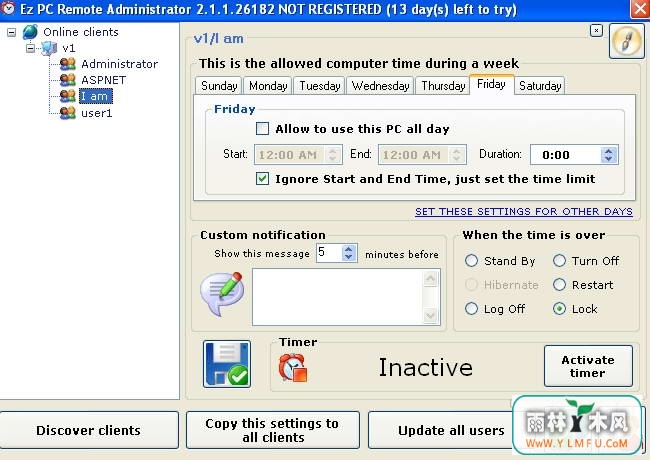Screen dimensions: 650x460
Task: Click the Administrator user icon
Action: [68, 64]
